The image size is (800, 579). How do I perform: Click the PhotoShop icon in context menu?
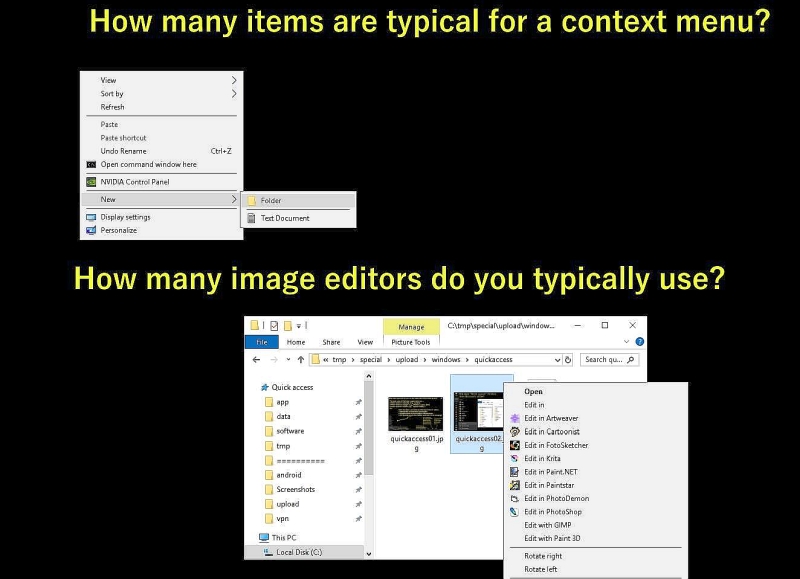(x=515, y=512)
